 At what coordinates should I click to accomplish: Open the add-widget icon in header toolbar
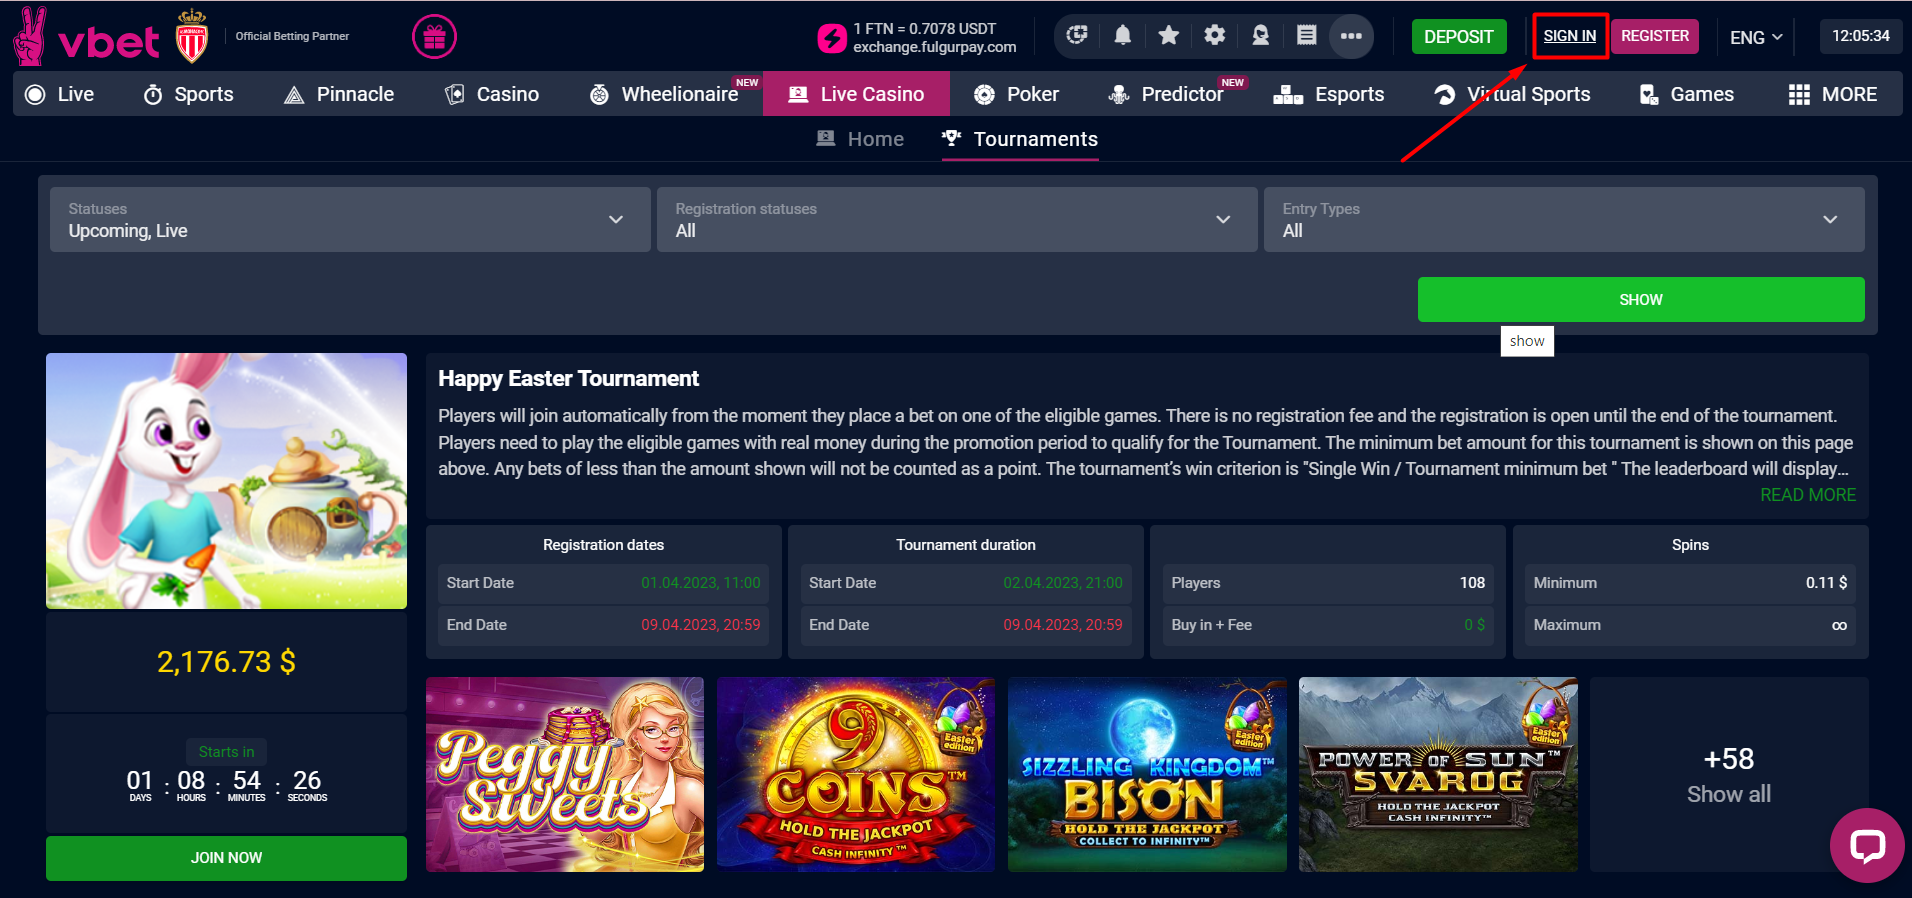pyautogui.click(x=1077, y=36)
